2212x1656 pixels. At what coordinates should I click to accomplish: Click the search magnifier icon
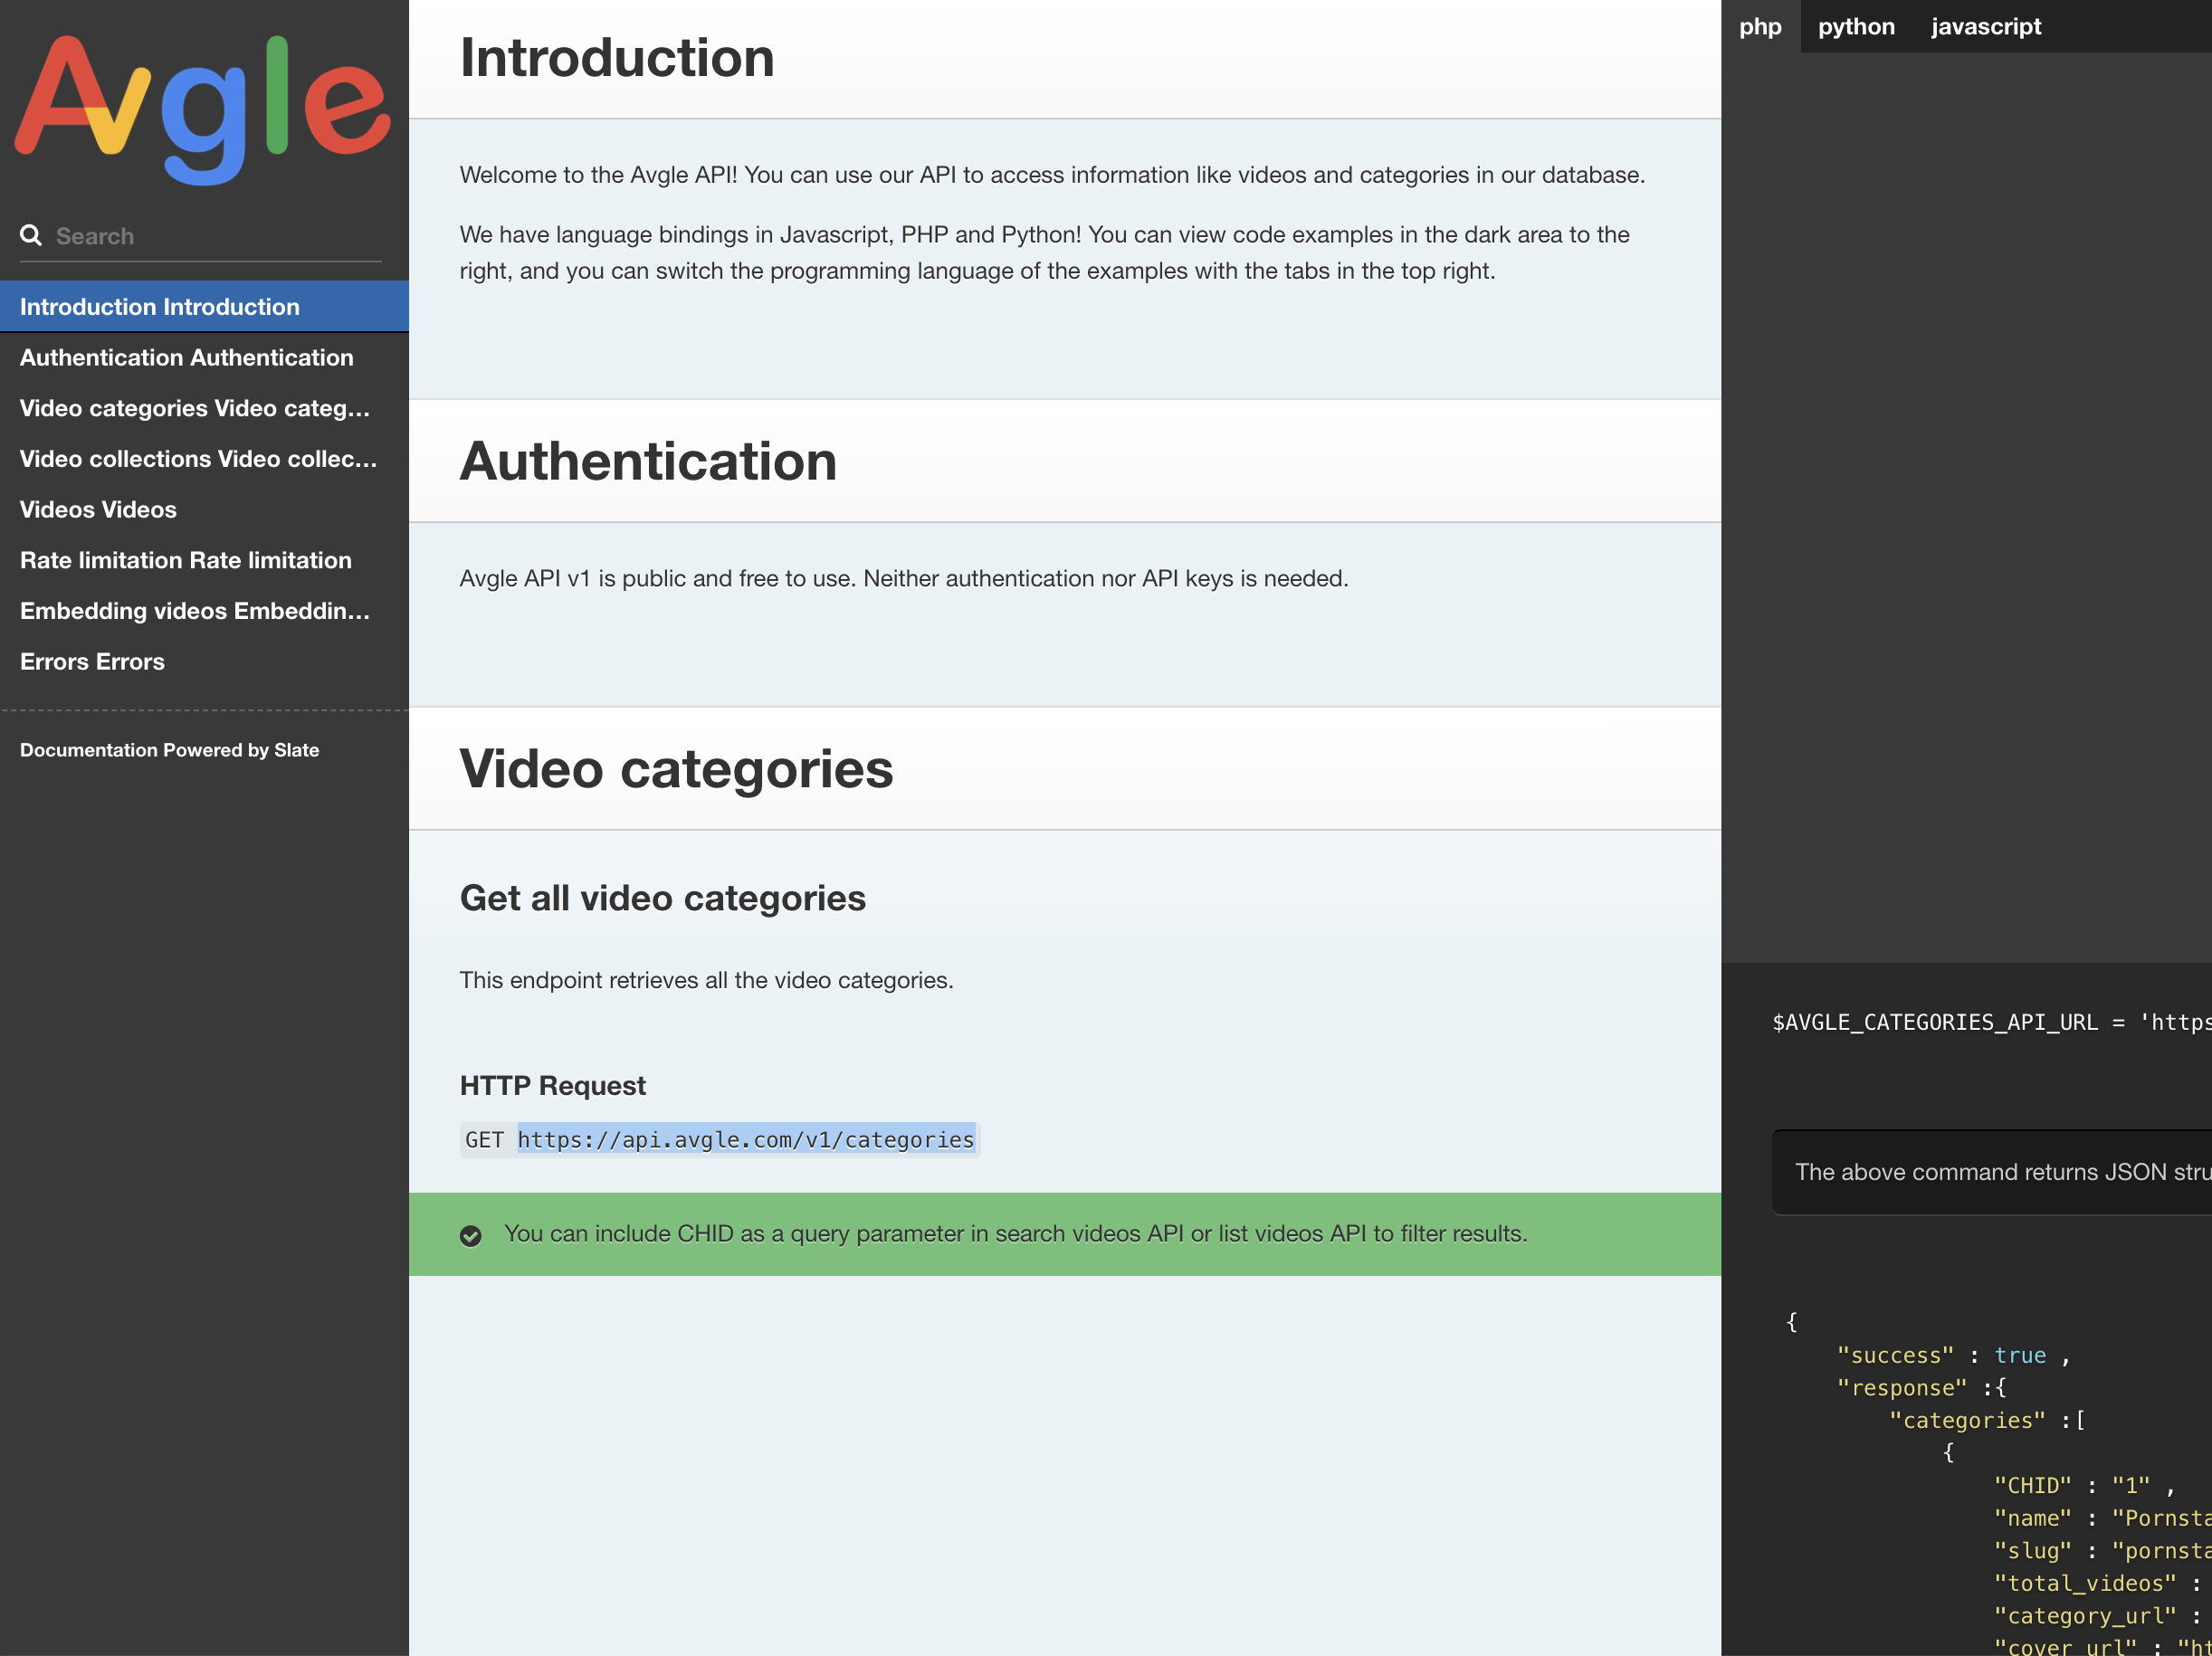point(31,235)
